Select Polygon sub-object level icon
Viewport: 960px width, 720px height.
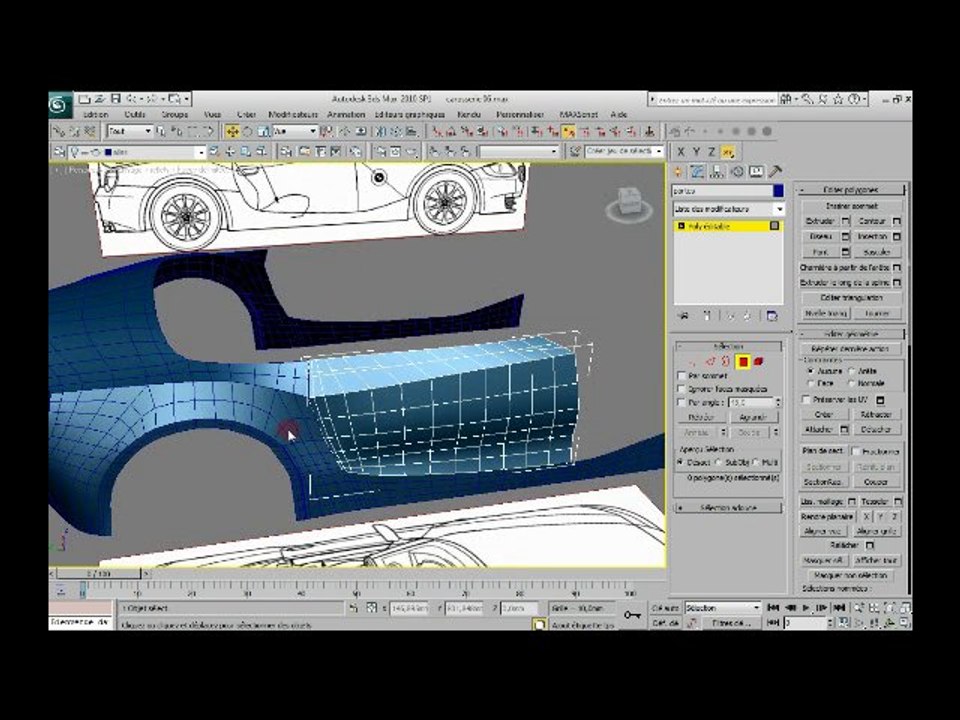pyautogui.click(x=743, y=362)
